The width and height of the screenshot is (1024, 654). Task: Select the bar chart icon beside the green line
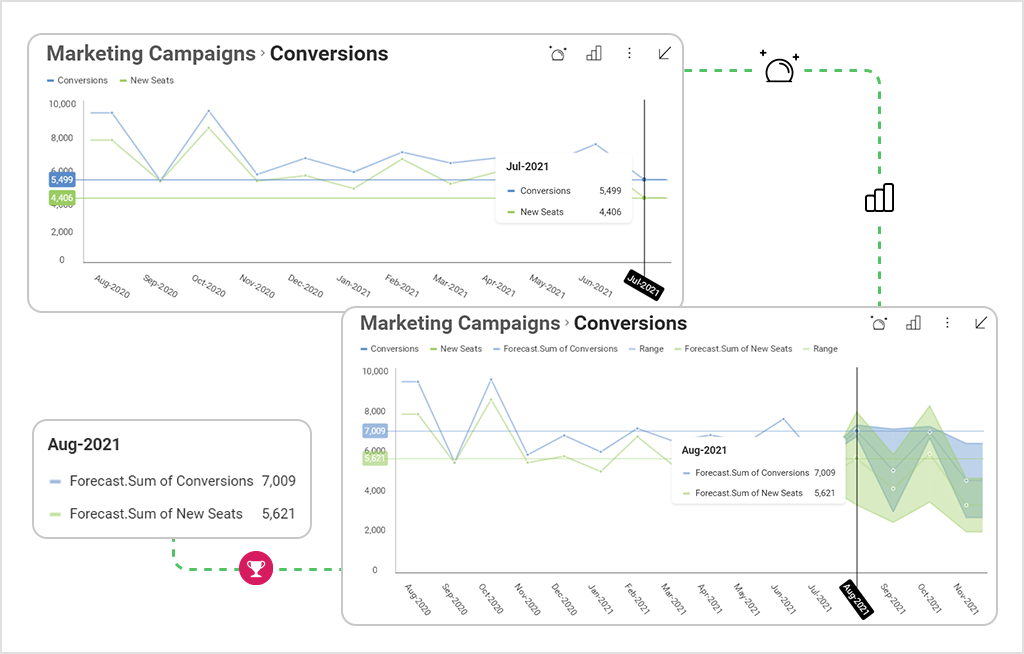coord(879,198)
